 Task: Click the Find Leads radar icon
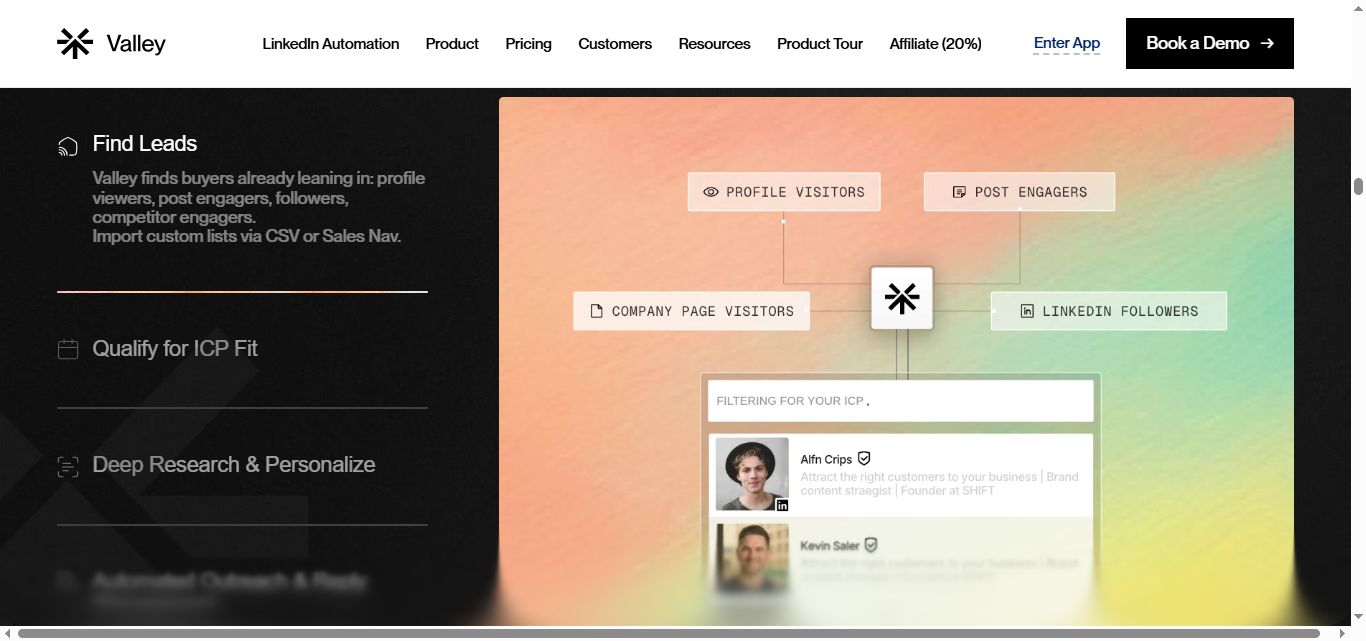[68, 147]
